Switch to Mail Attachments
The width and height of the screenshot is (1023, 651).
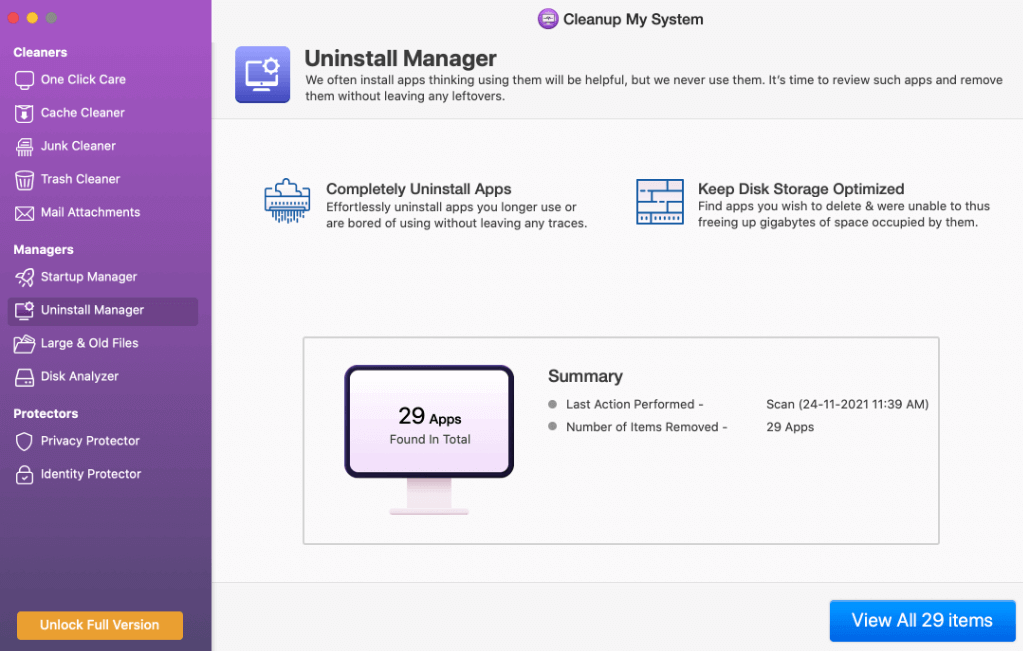point(103,213)
